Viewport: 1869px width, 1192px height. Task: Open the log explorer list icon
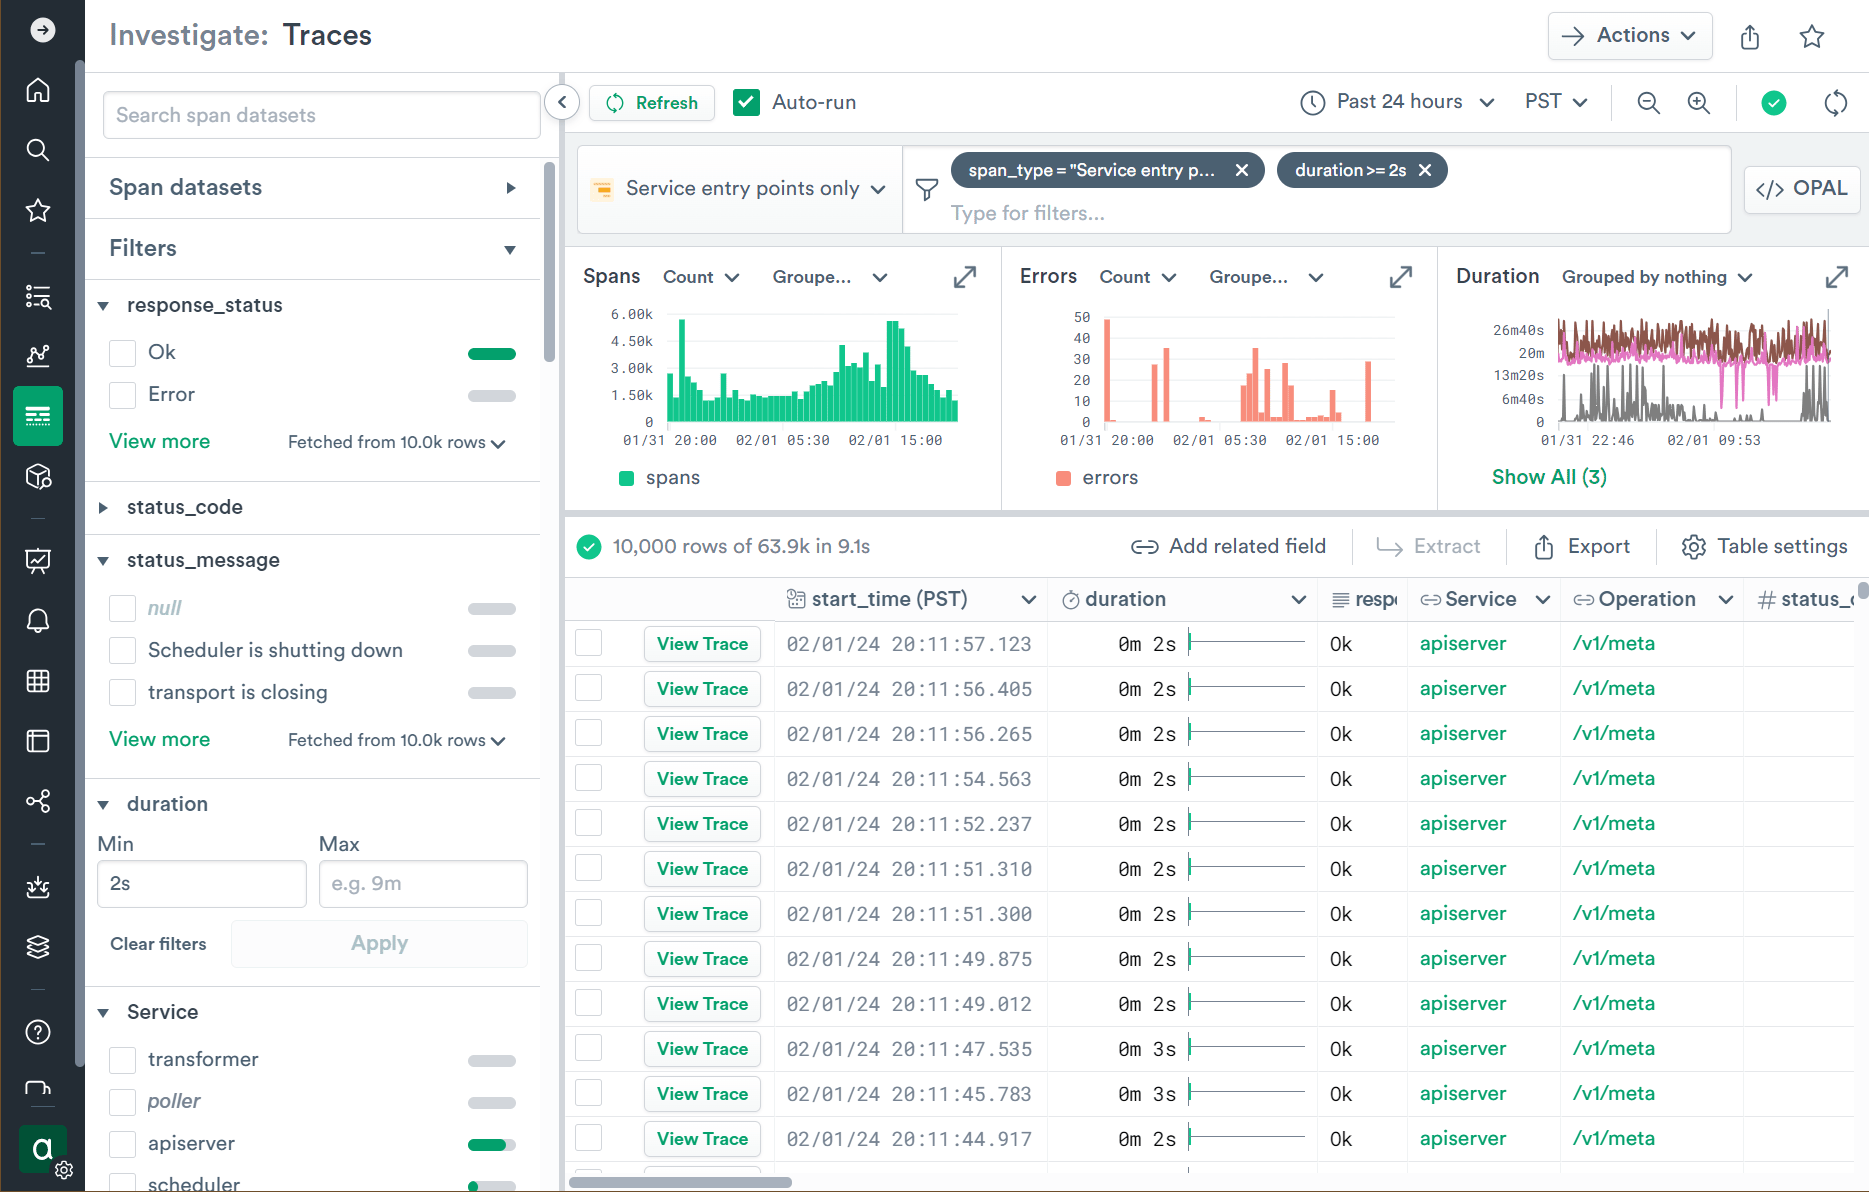pos(38,296)
